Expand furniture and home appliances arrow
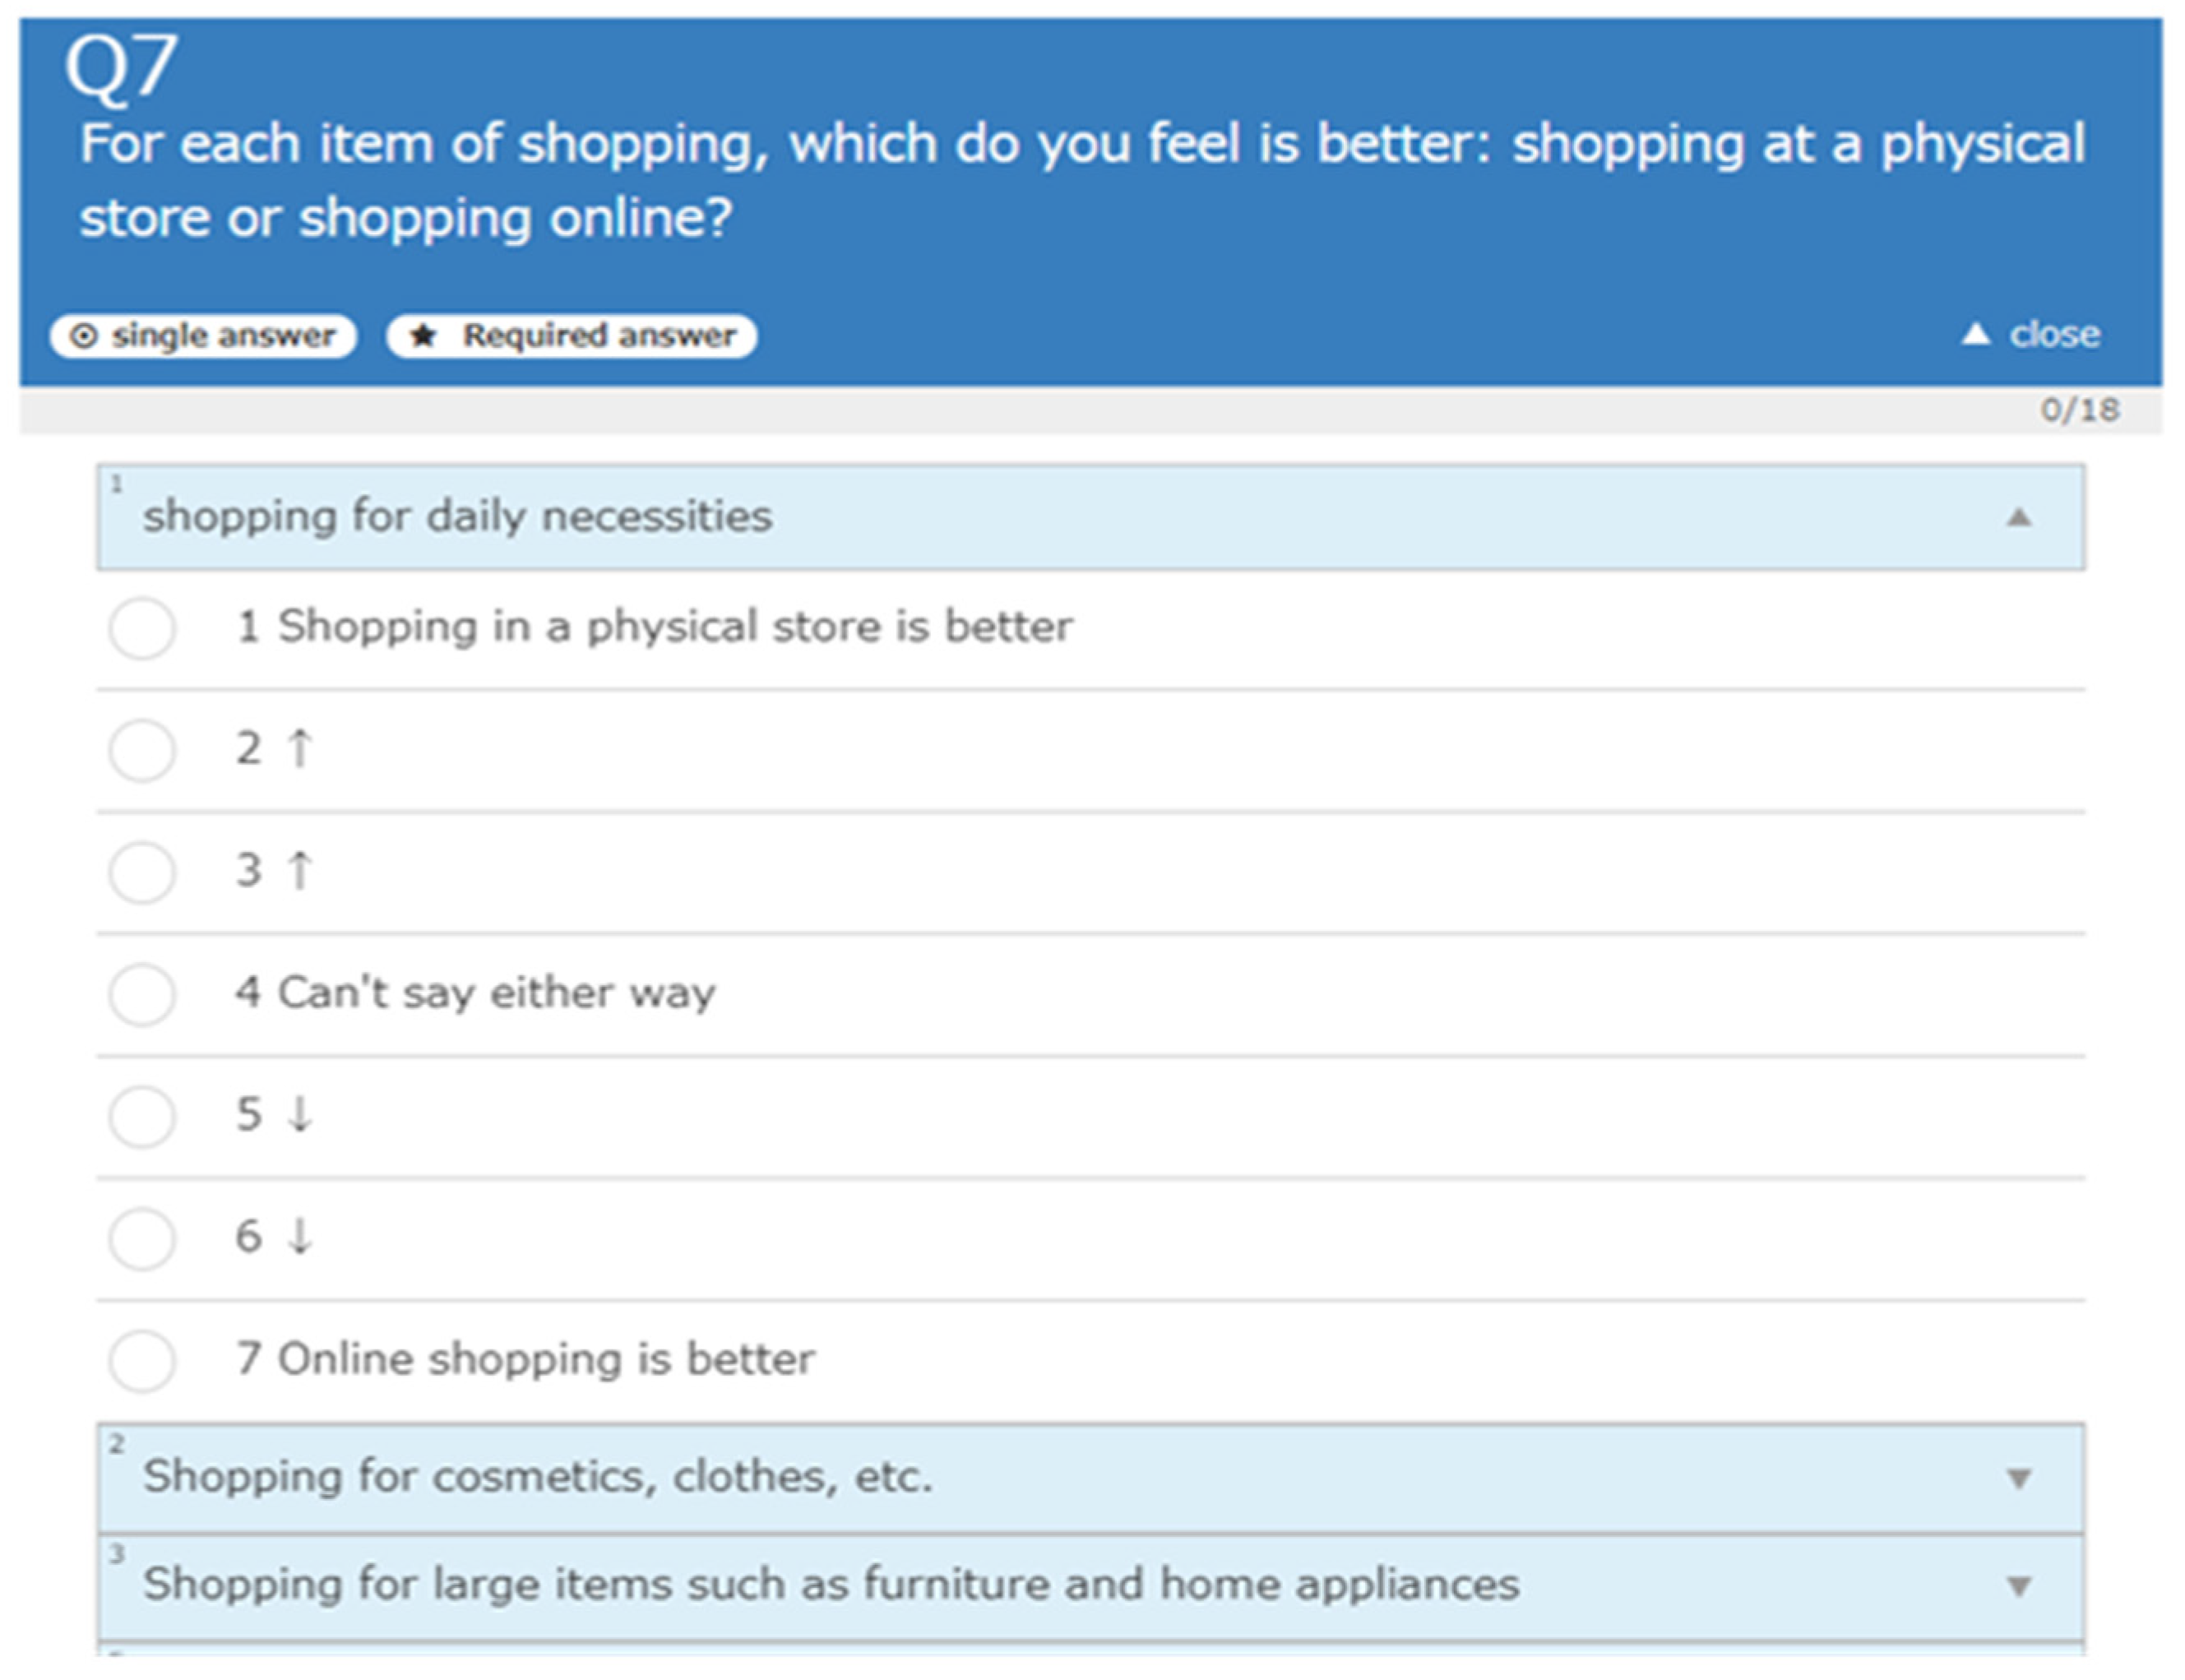The height and width of the screenshot is (1680, 2185). click(x=2019, y=1586)
